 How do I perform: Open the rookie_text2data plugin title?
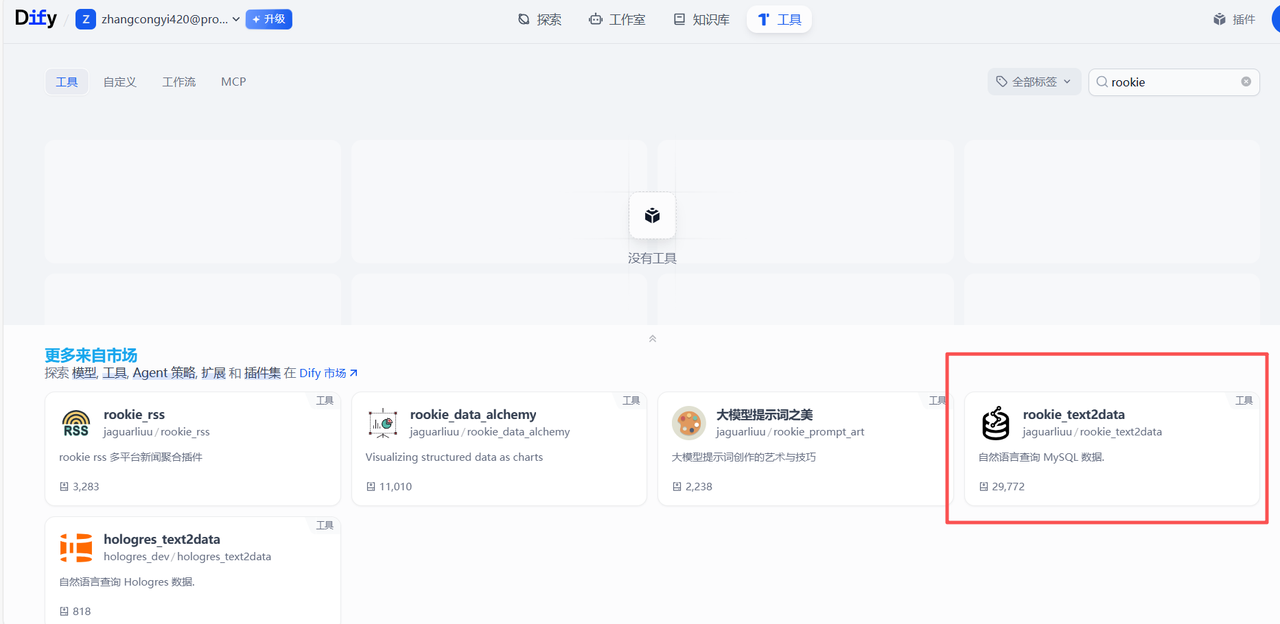(1074, 414)
